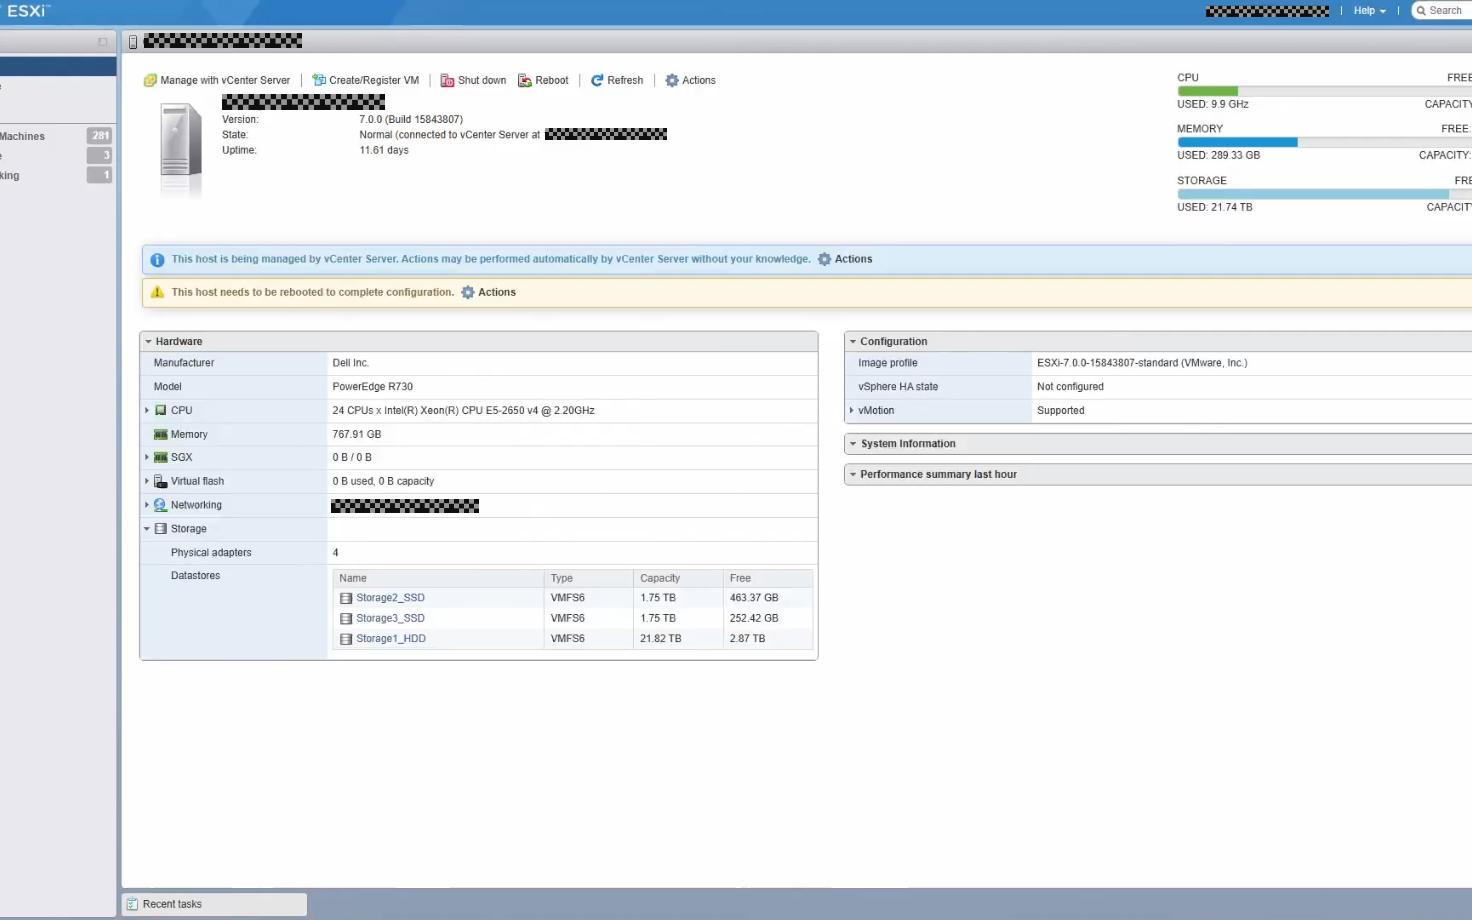Click the blue info icon in banner
The image size is (1472, 920).
[157, 260]
